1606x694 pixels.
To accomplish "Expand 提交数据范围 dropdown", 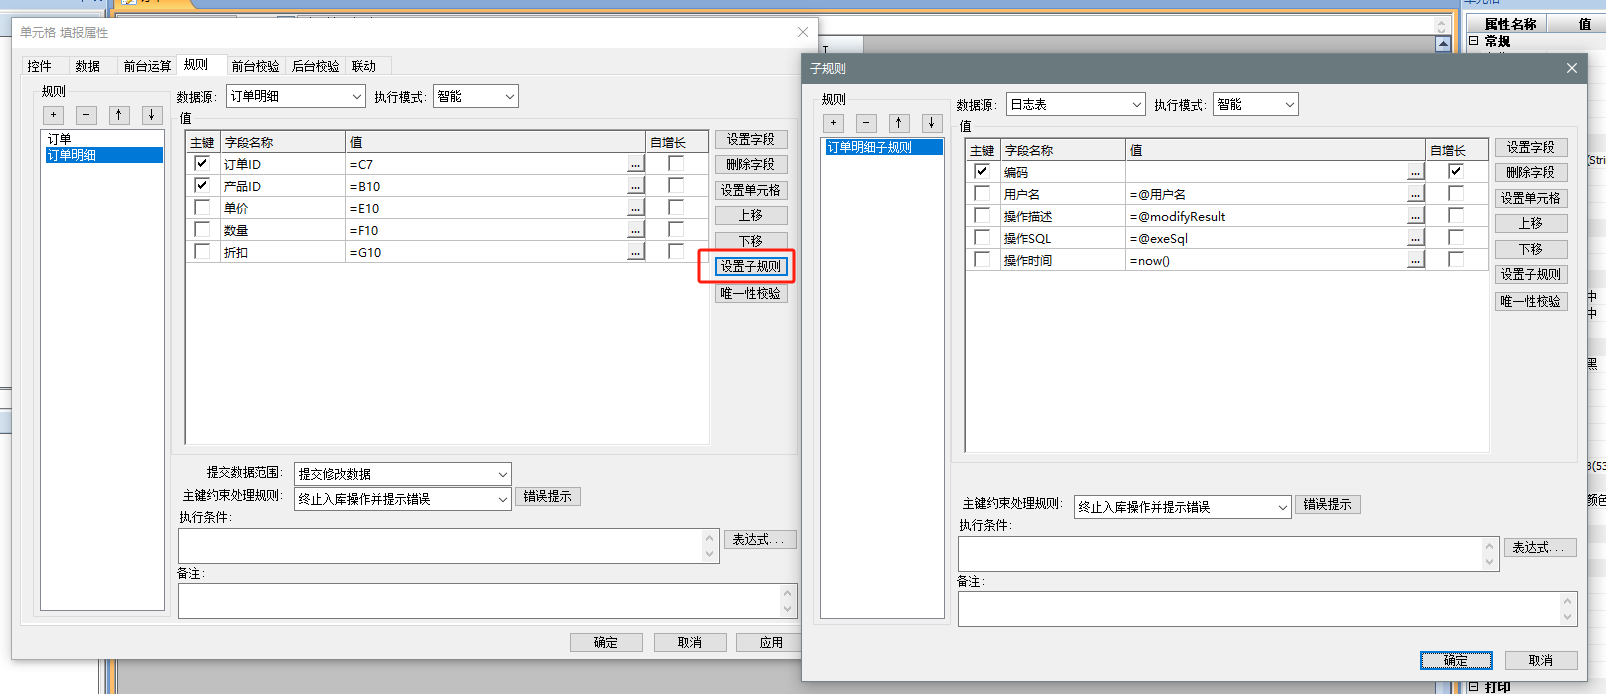I will coord(502,474).
